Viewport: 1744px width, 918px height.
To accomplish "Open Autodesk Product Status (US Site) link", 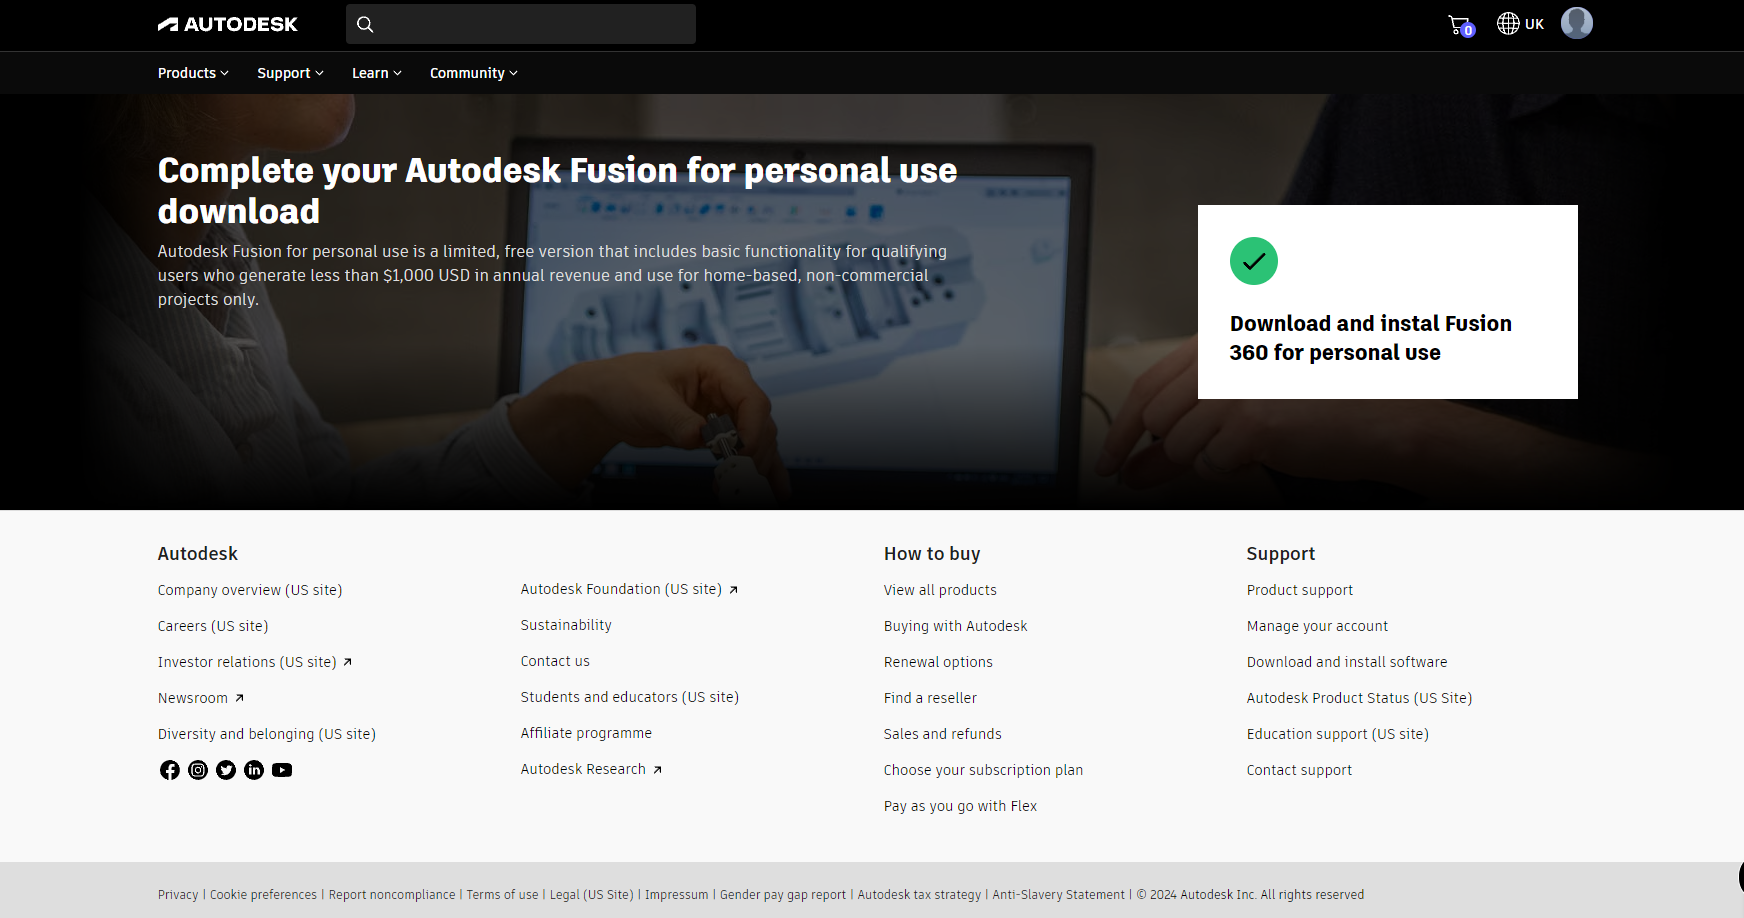I will 1359,698.
